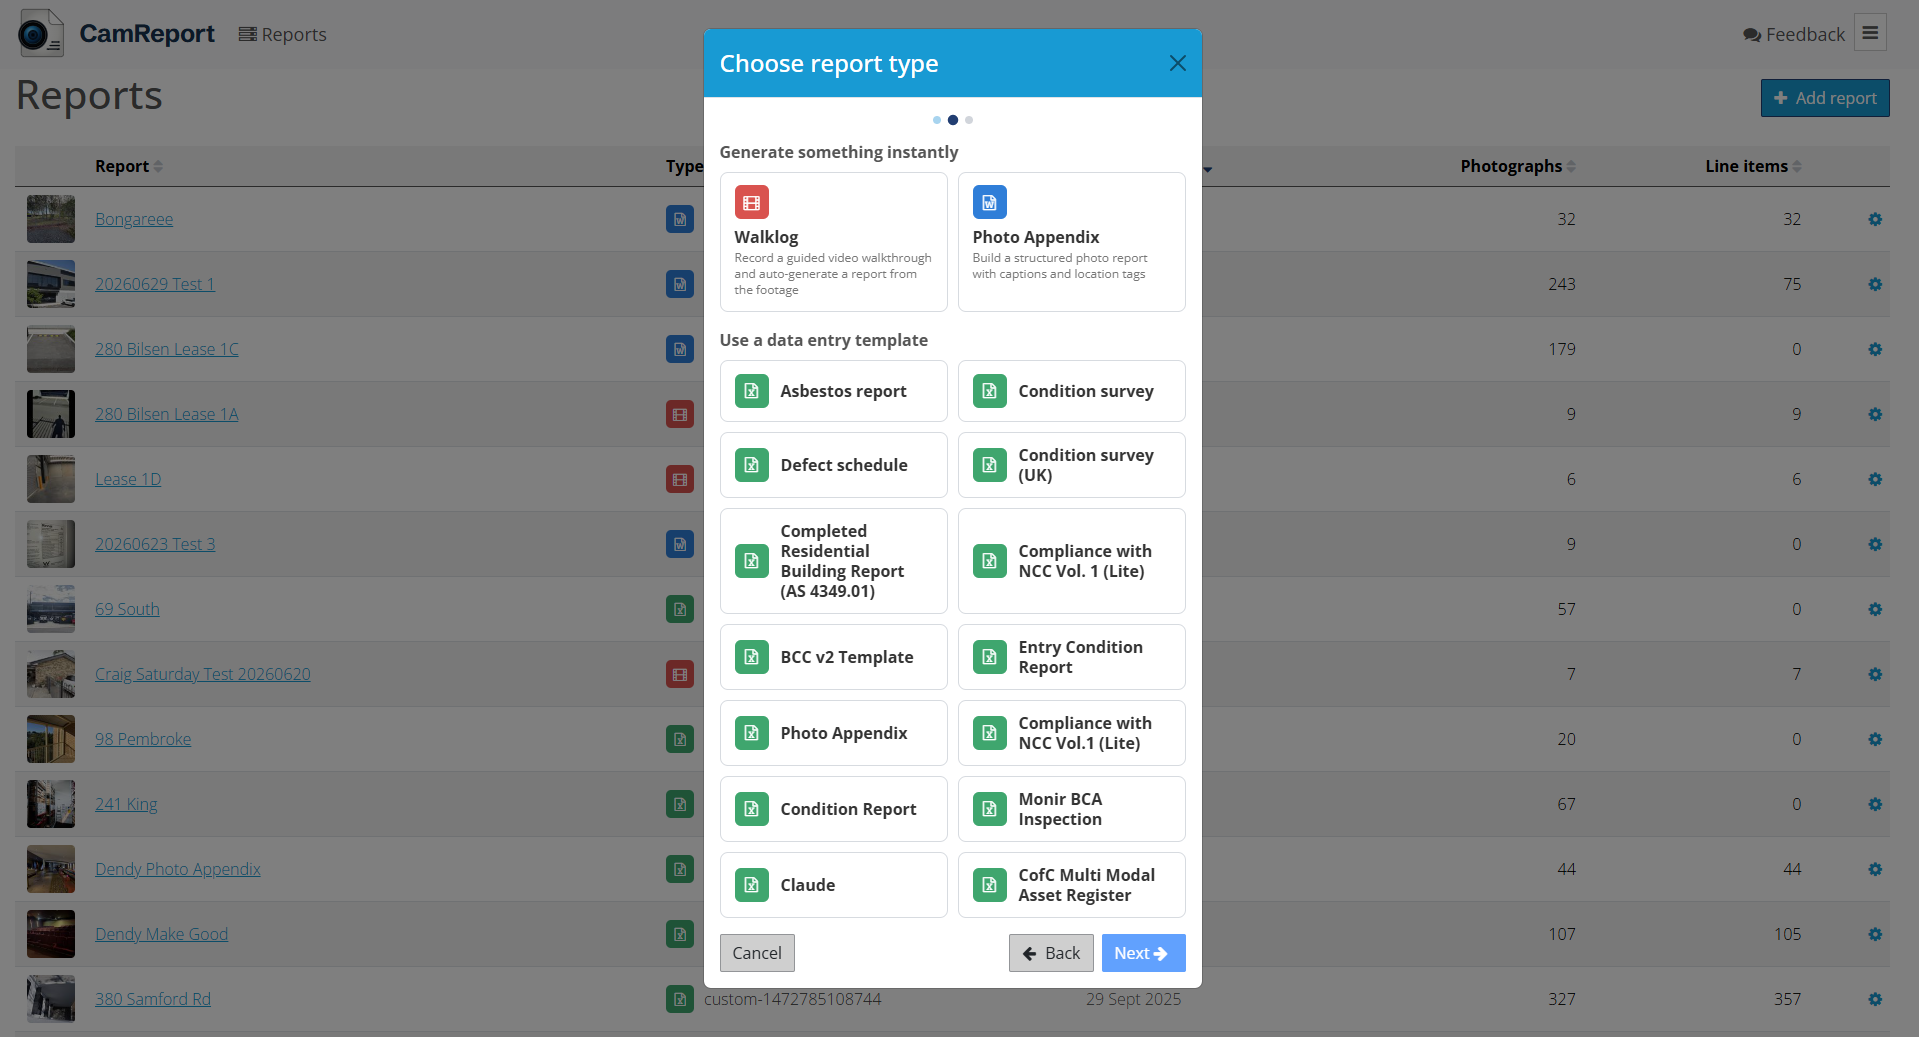Pick the green Photo Appendix template
1919x1037 pixels.
coord(833,733)
